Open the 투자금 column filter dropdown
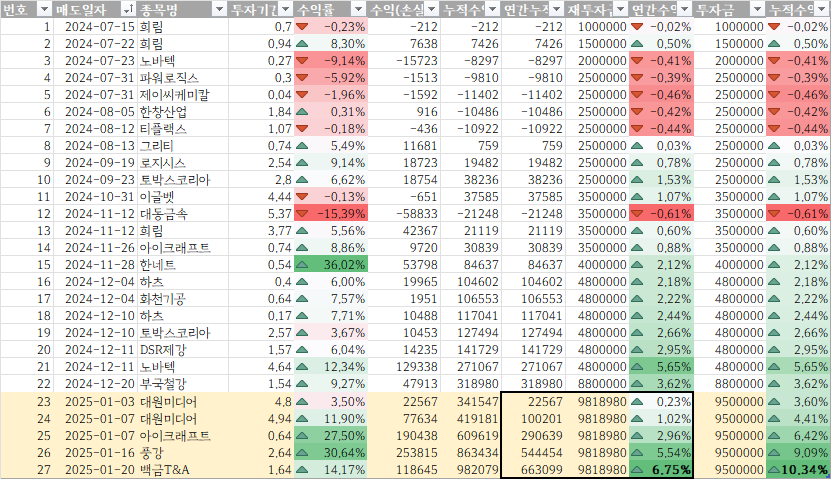 point(757,9)
